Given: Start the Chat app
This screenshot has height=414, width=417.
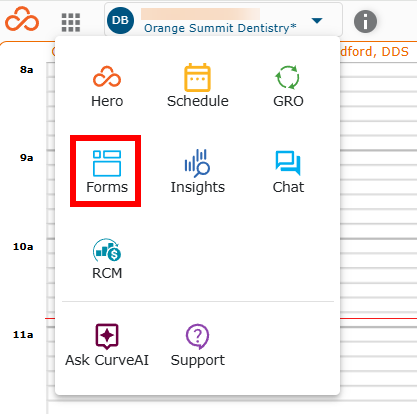Looking at the screenshot, I should (288, 172).
